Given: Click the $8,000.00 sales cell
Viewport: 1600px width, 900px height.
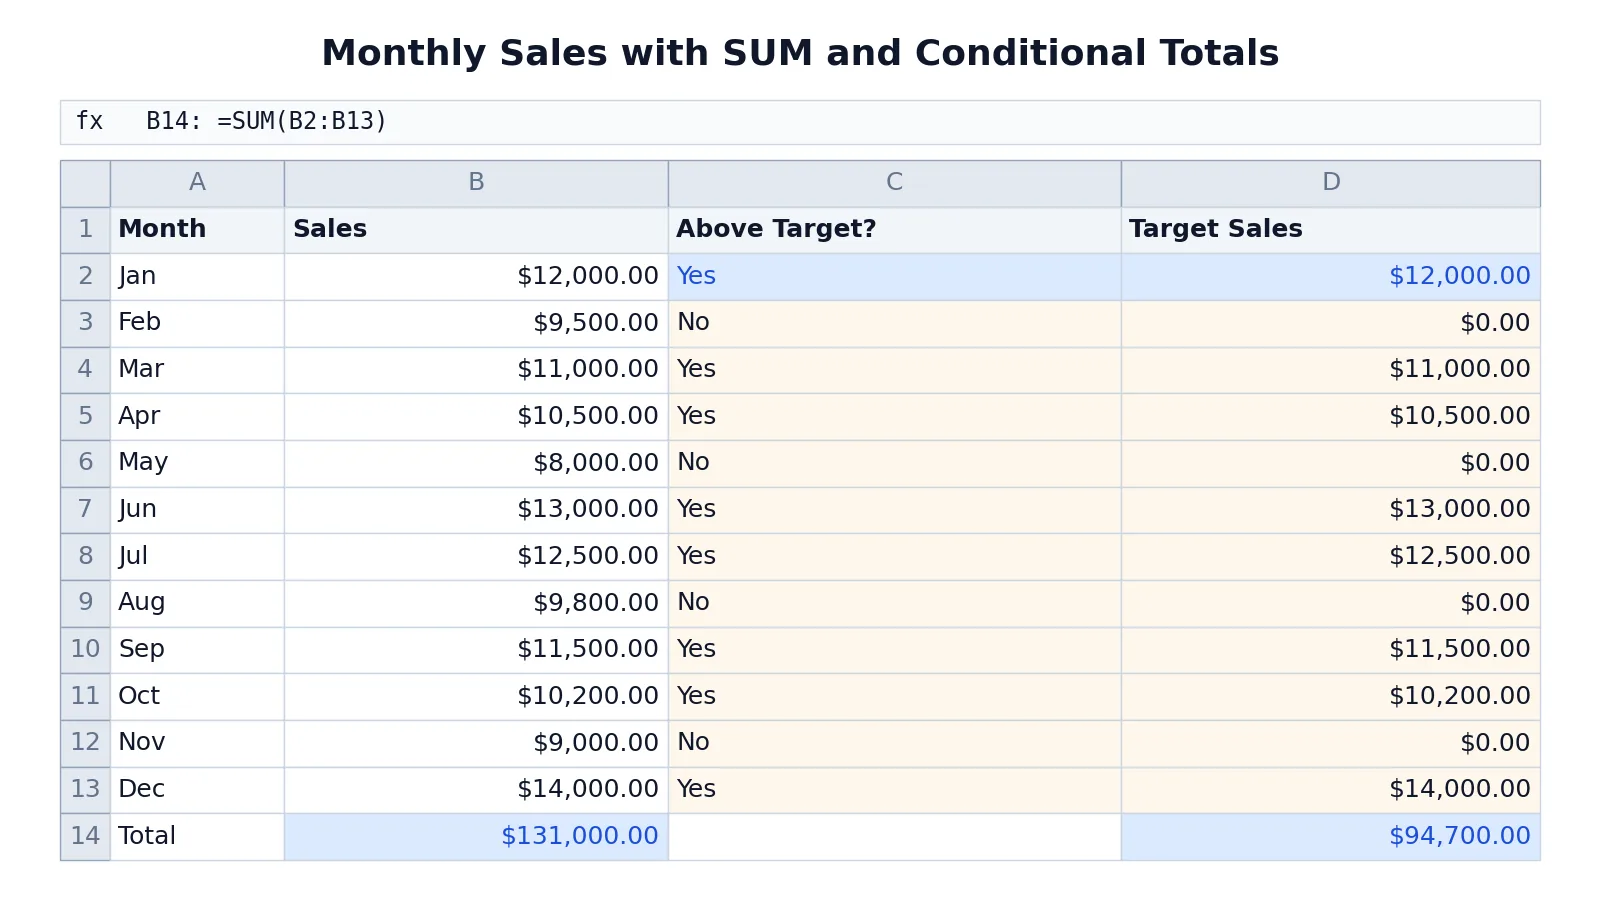Looking at the screenshot, I should (x=476, y=463).
